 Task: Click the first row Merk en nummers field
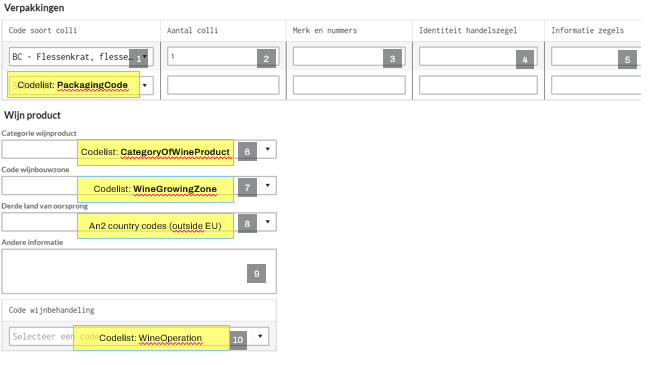click(x=349, y=56)
